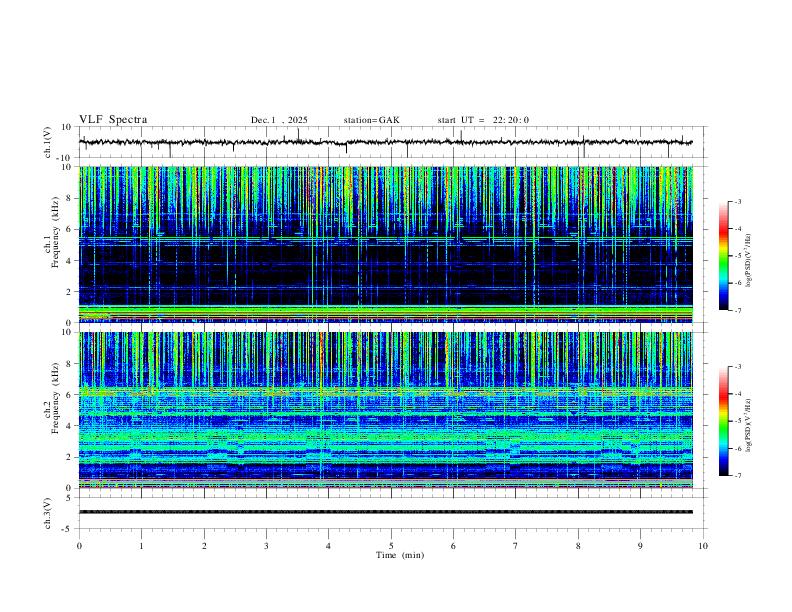Click the ch.1 voltage waveform trace

pyautogui.click(x=385, y=142)
